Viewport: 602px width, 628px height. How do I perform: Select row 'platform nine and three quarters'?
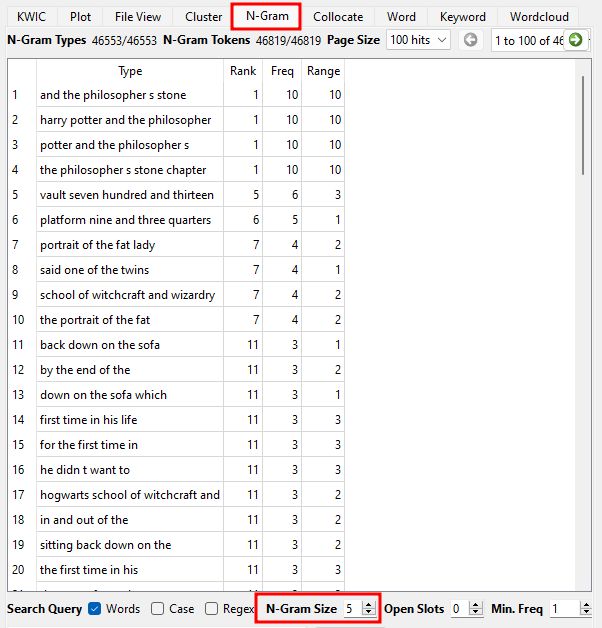tap(176, 219)
